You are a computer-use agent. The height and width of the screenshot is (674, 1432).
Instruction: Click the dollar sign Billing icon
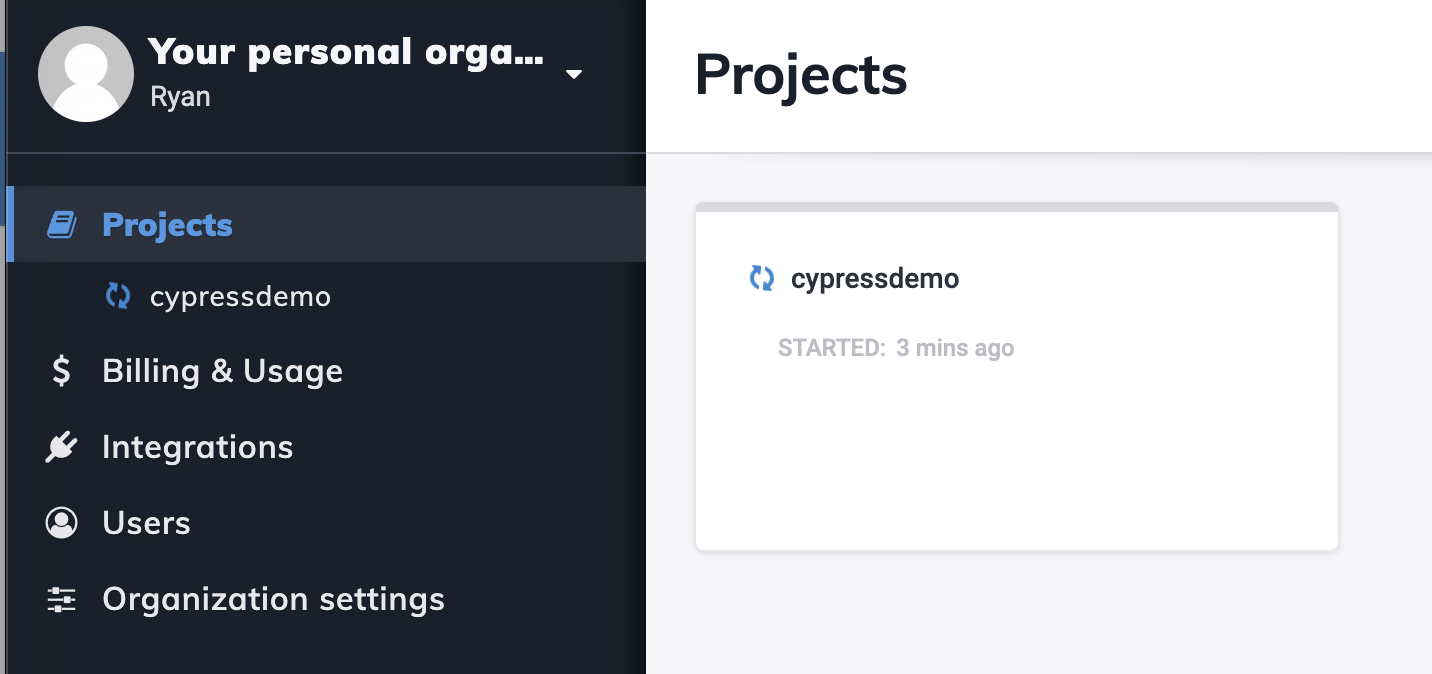[x=62, y=371]
